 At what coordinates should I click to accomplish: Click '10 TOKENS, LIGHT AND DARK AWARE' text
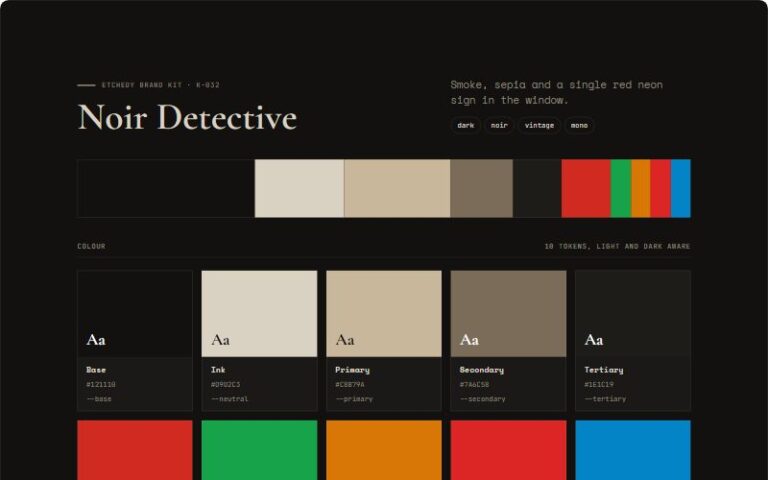tap(617, 246)
